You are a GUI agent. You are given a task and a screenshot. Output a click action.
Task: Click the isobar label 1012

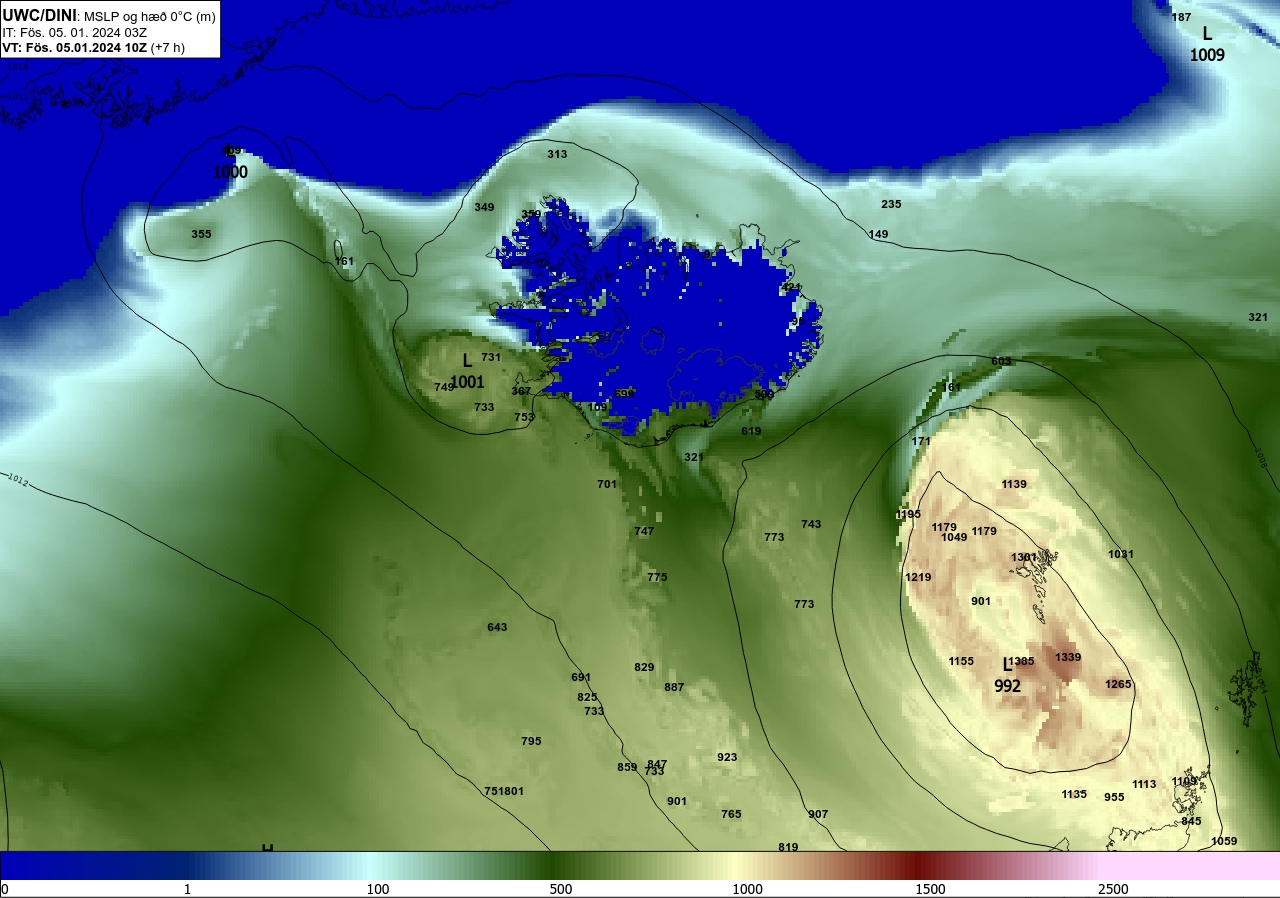click(17, 480)
